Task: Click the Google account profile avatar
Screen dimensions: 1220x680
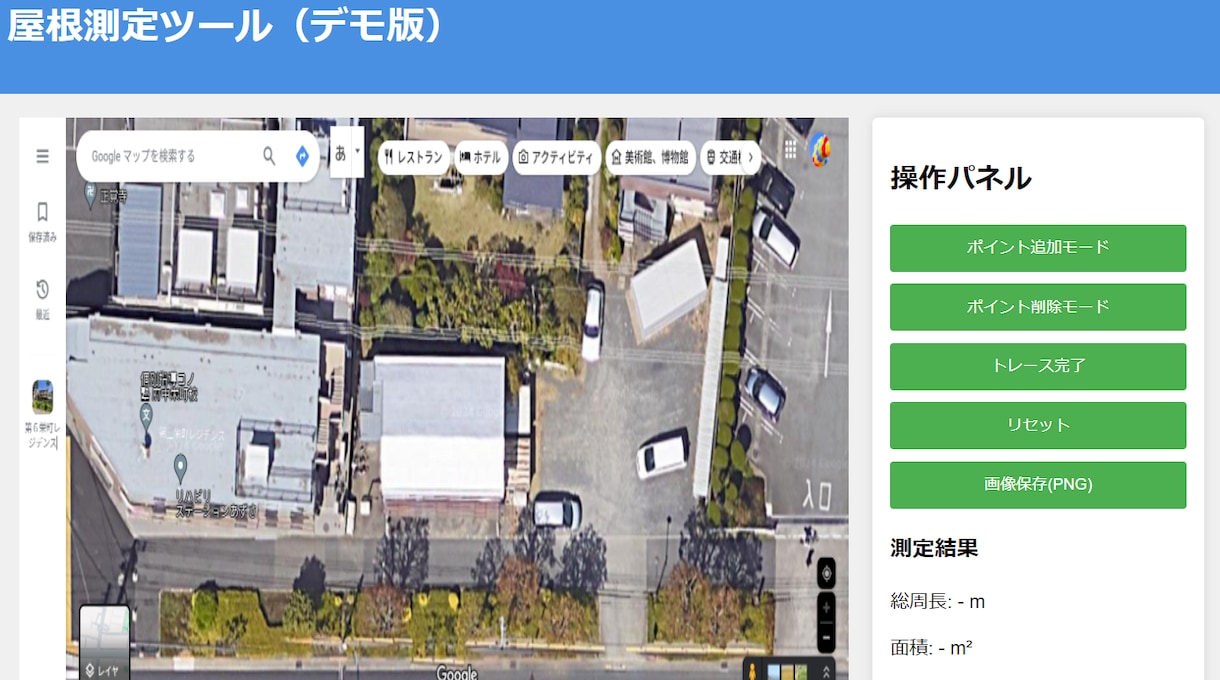Action: 820,150
